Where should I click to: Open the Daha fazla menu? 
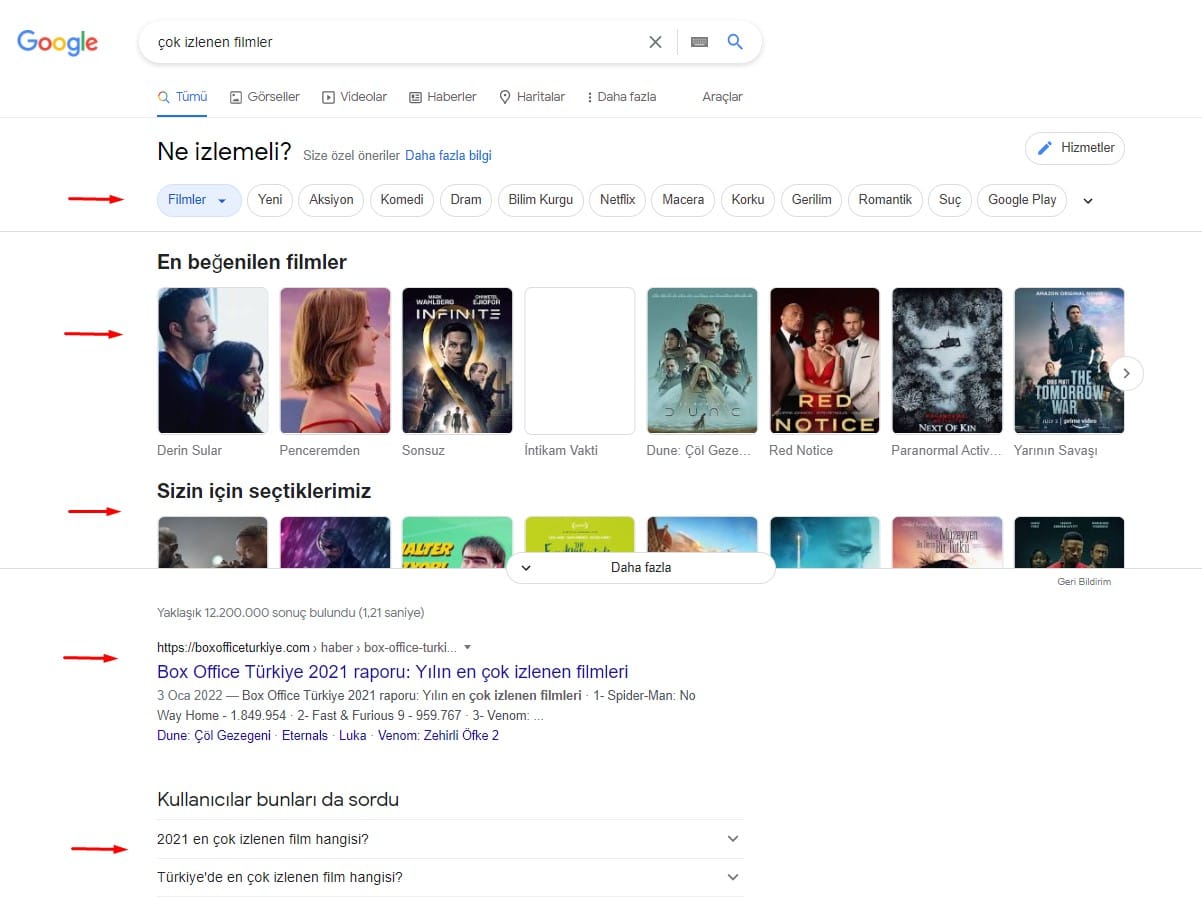(622, 97)
